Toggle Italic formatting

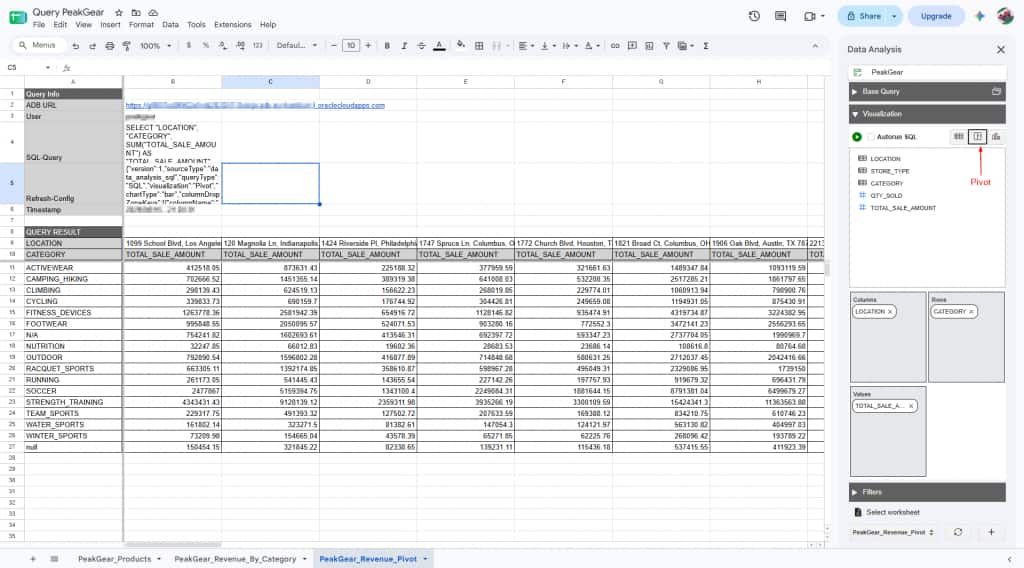pyautogui.click(x=404, y=46)
